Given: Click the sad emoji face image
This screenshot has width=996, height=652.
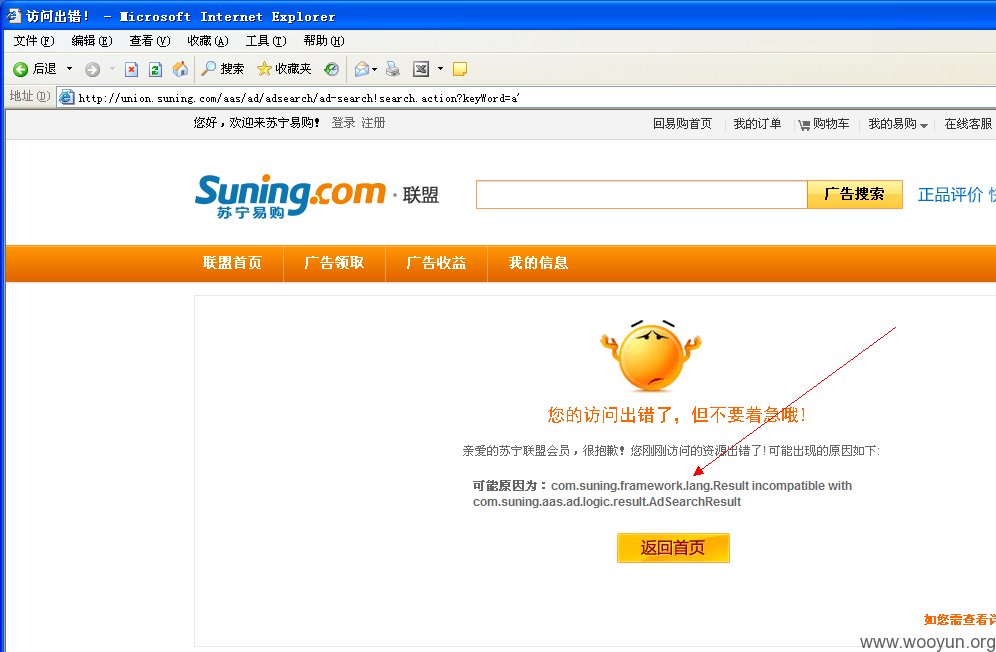Looking at the screenshot, I should coord(650,355).
